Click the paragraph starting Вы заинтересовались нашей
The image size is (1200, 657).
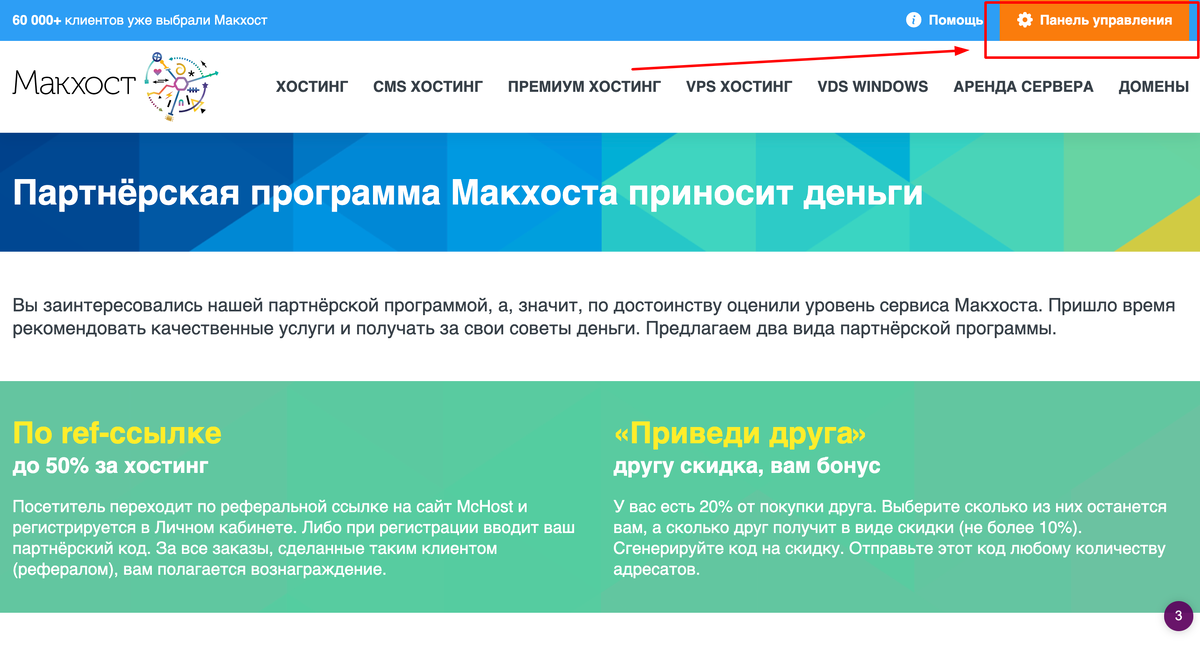coord(592,316)
